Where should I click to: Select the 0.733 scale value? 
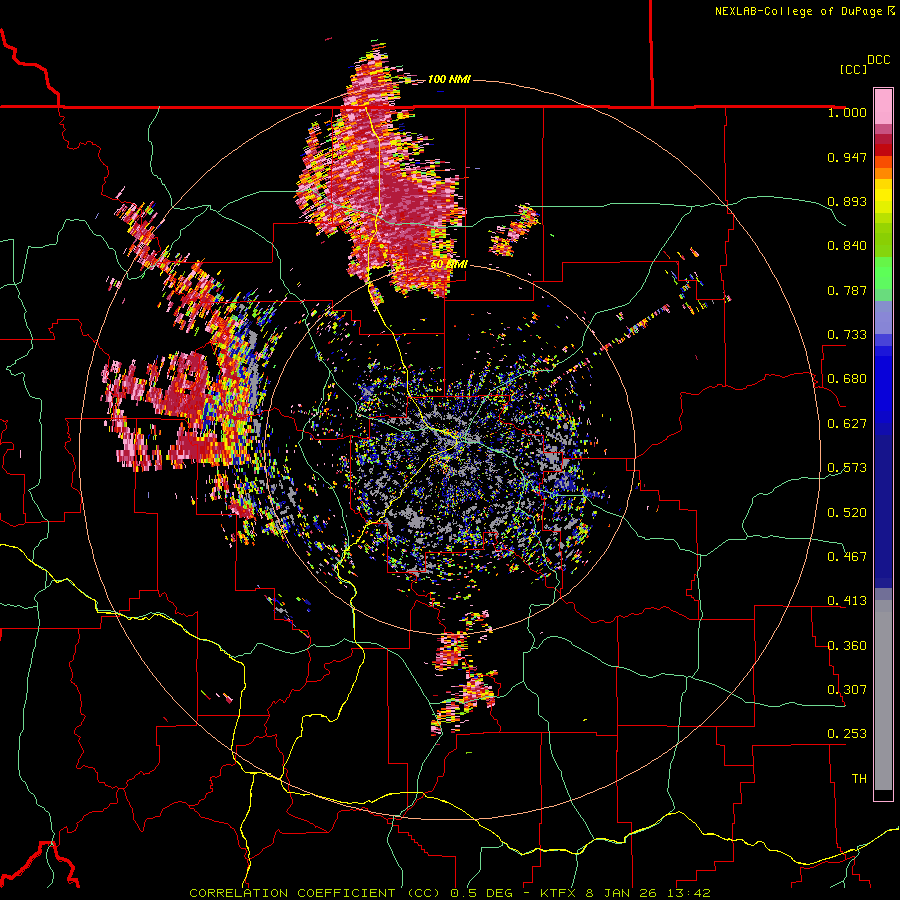[x=847, y=335]
